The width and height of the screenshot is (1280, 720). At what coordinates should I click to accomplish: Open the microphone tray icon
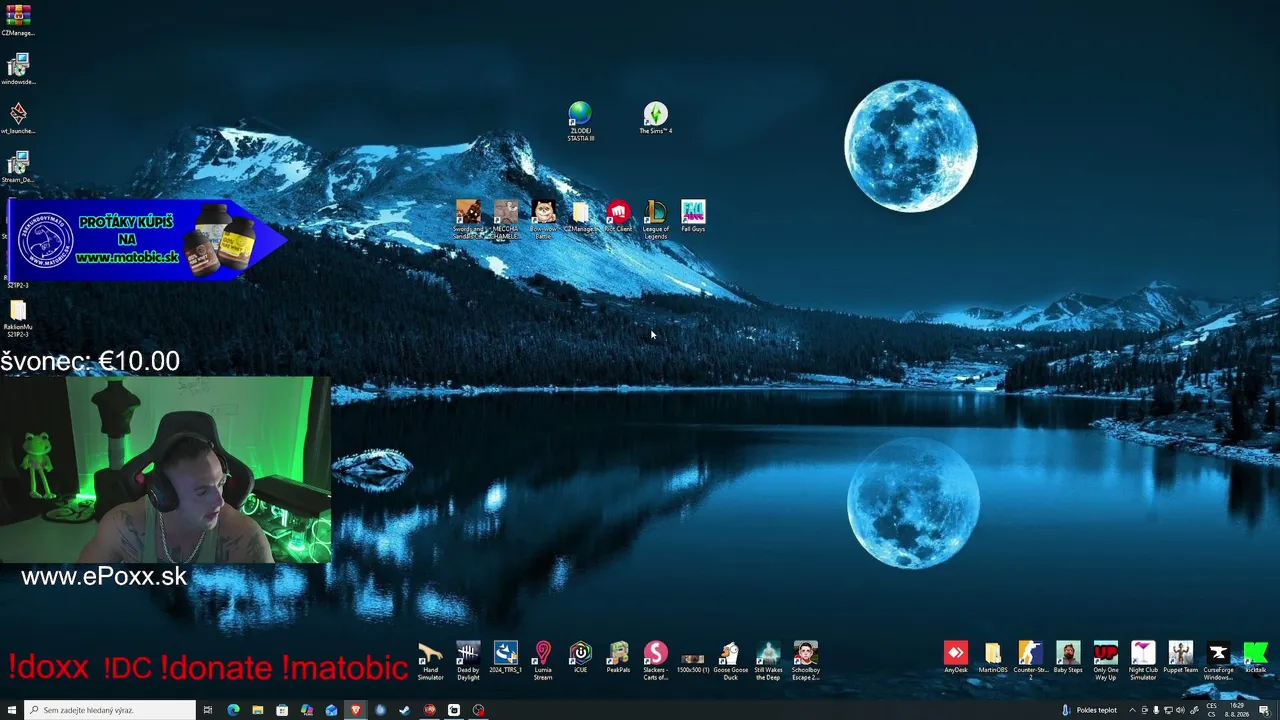pos(1157,710)
